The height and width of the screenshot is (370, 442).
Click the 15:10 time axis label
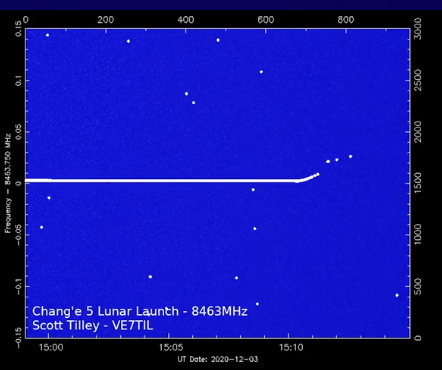click(x=291, y=348)
